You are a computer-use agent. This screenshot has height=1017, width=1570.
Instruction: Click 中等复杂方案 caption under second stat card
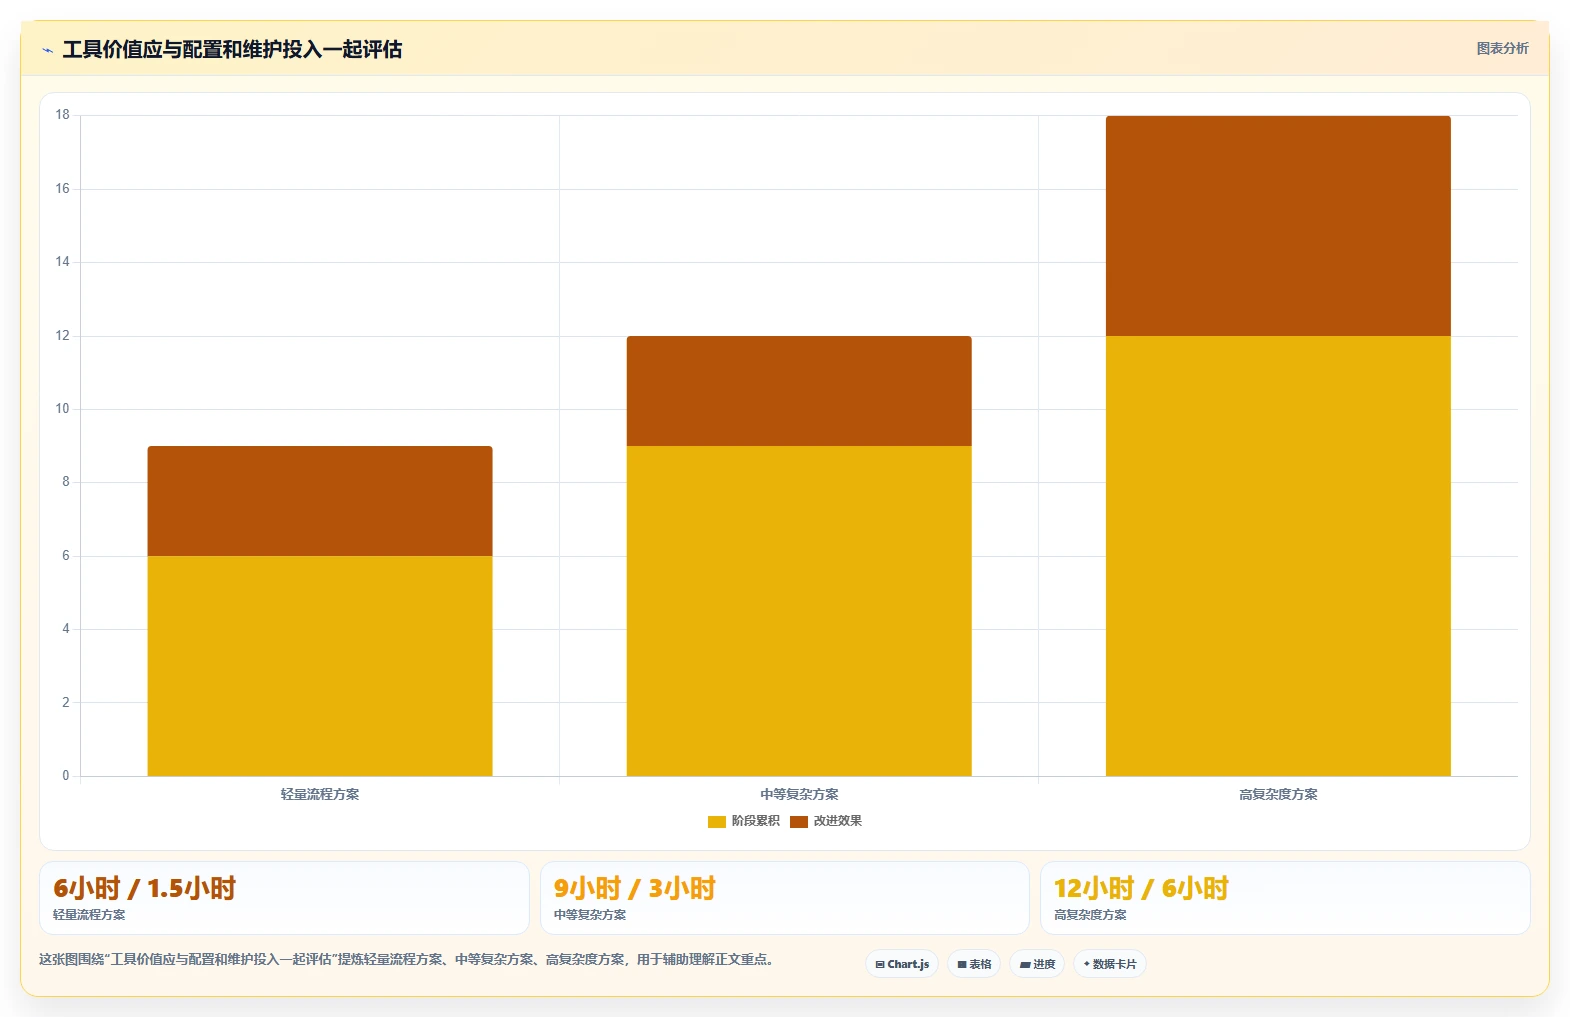click(x=590, y=915)
